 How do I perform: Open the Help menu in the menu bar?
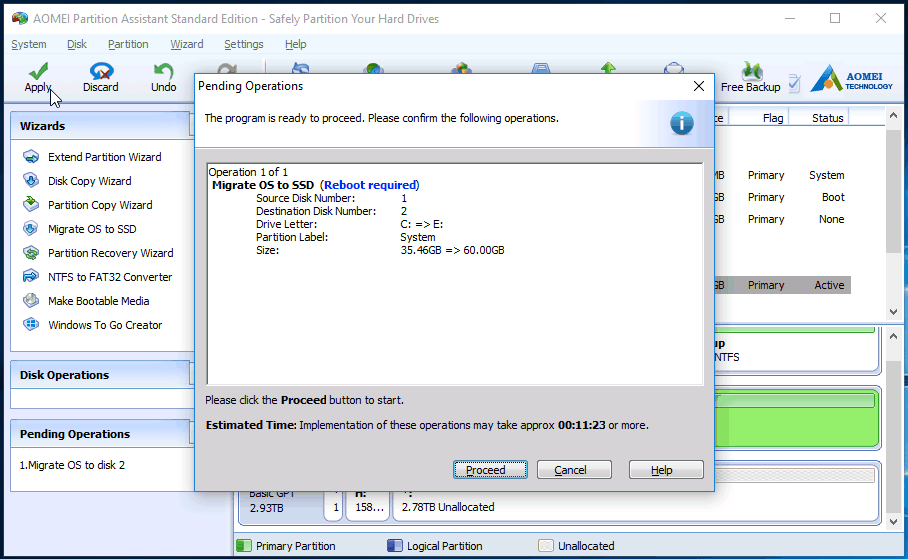click(295, 44)
